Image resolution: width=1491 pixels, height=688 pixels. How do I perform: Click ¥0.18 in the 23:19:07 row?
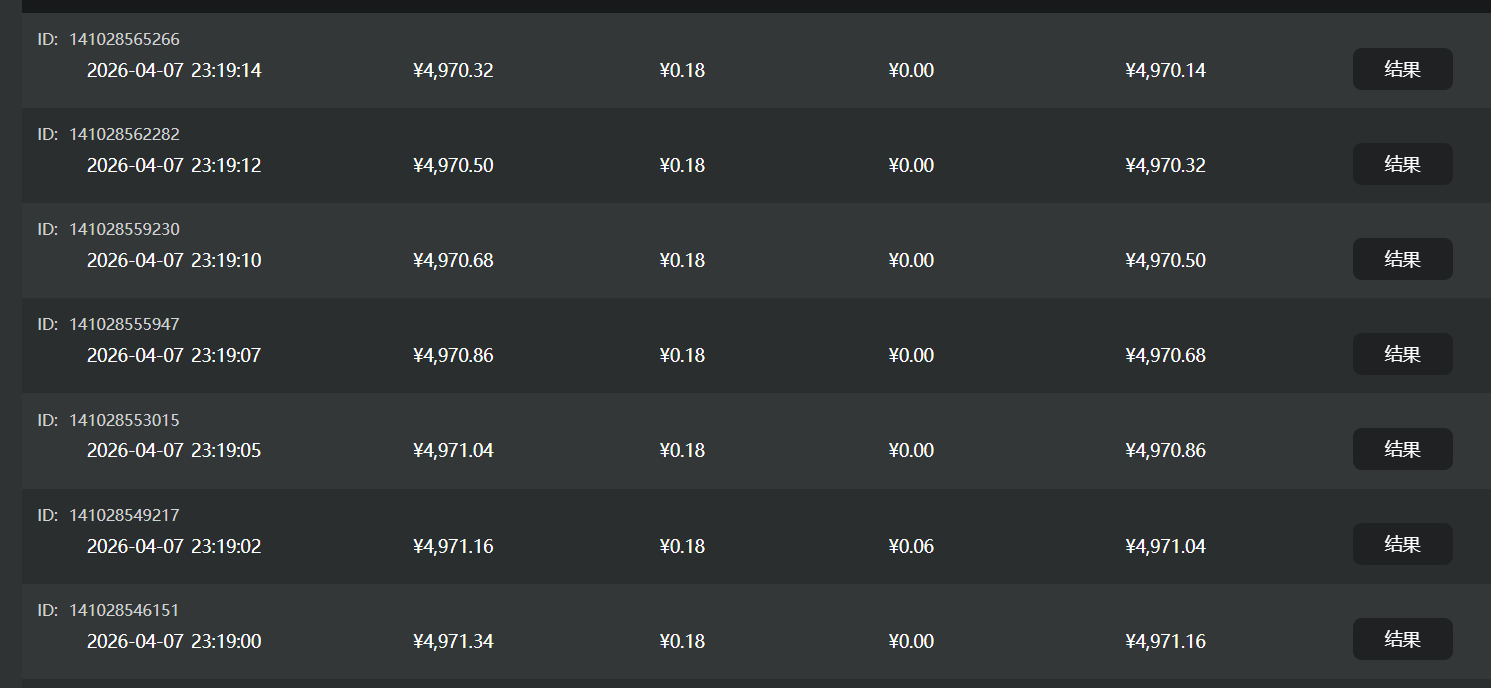[682, 355]
